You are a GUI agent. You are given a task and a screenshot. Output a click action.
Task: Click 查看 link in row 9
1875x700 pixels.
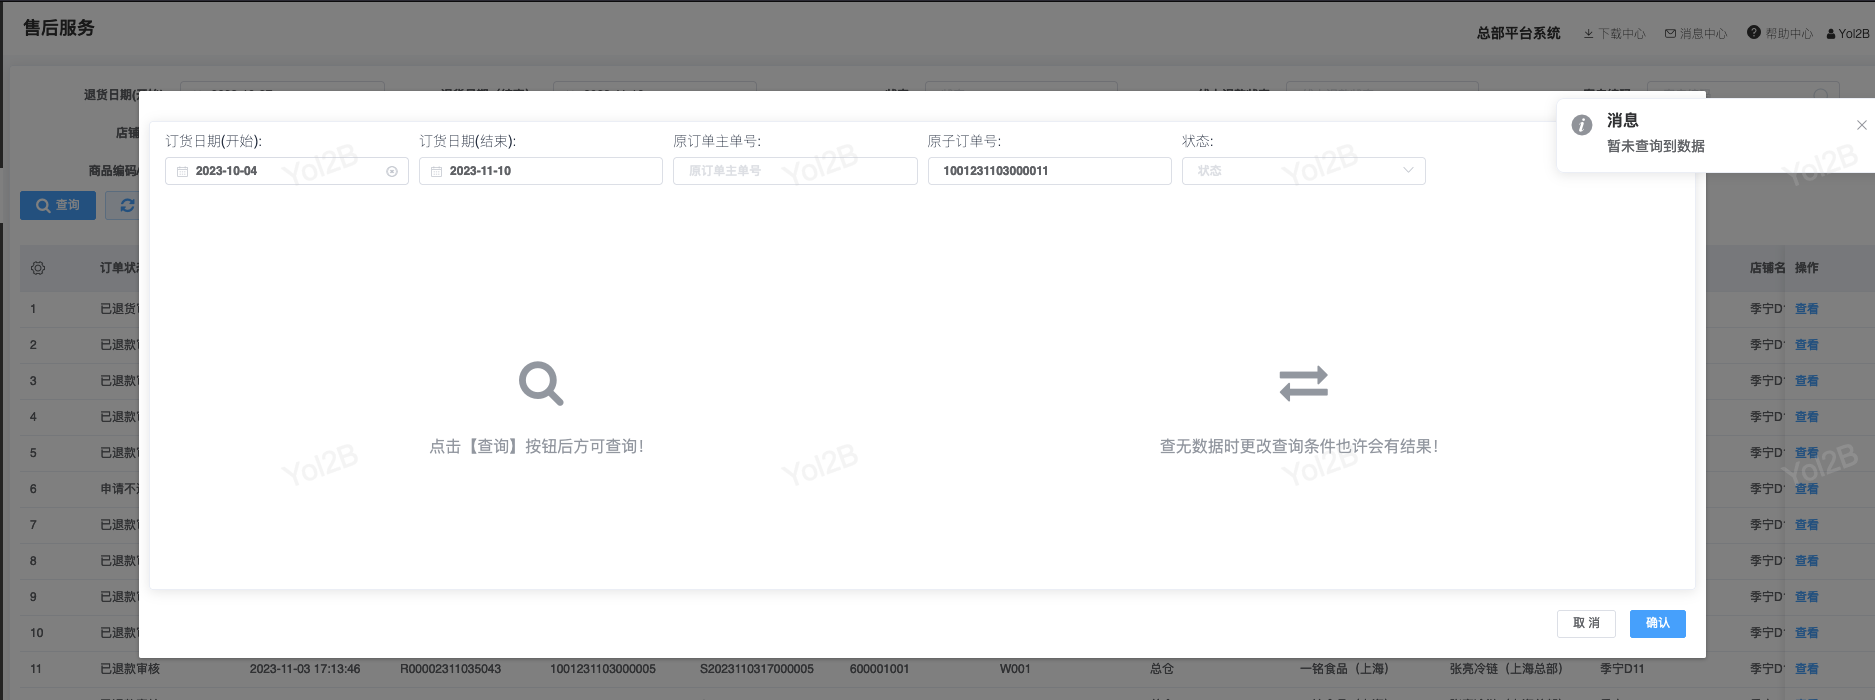tap(1806, 597)
